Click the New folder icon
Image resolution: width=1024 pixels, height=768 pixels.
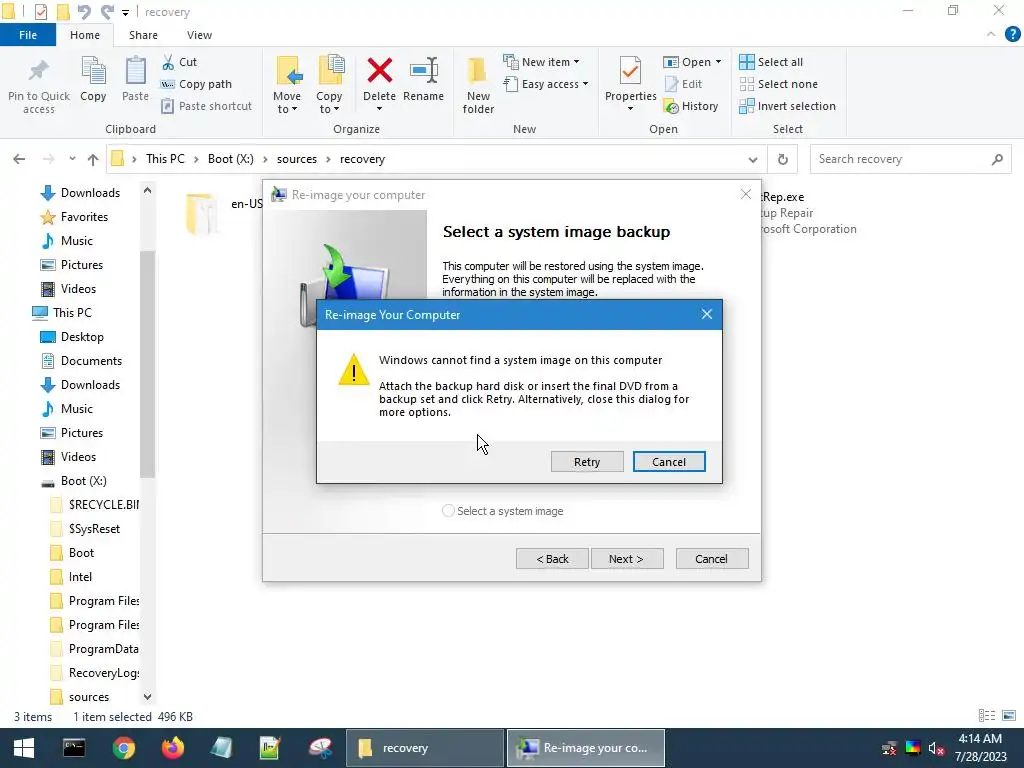click(477, 71)
